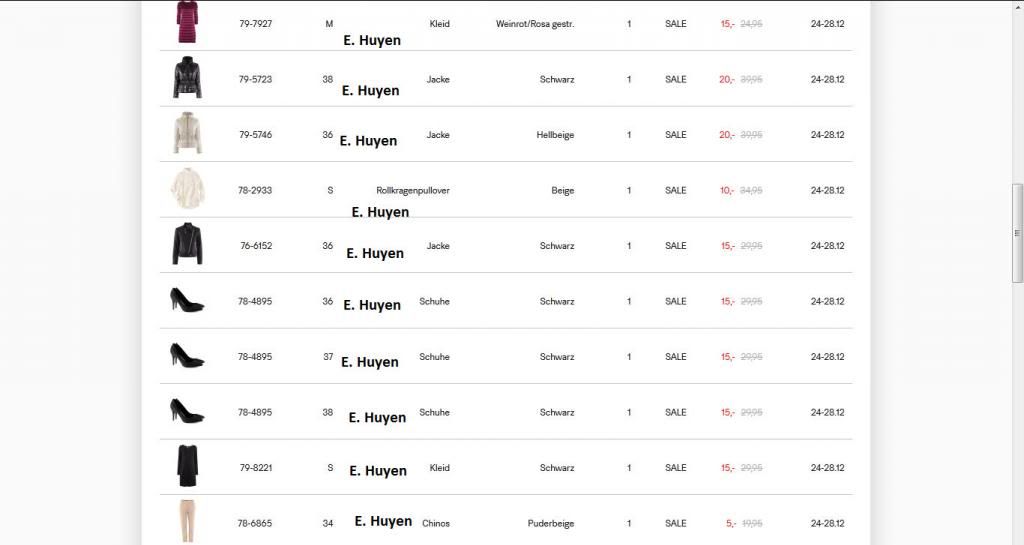Screen dimensions: 1024x545
Task: Click article number 79-7927
Action: pos(255,23)
